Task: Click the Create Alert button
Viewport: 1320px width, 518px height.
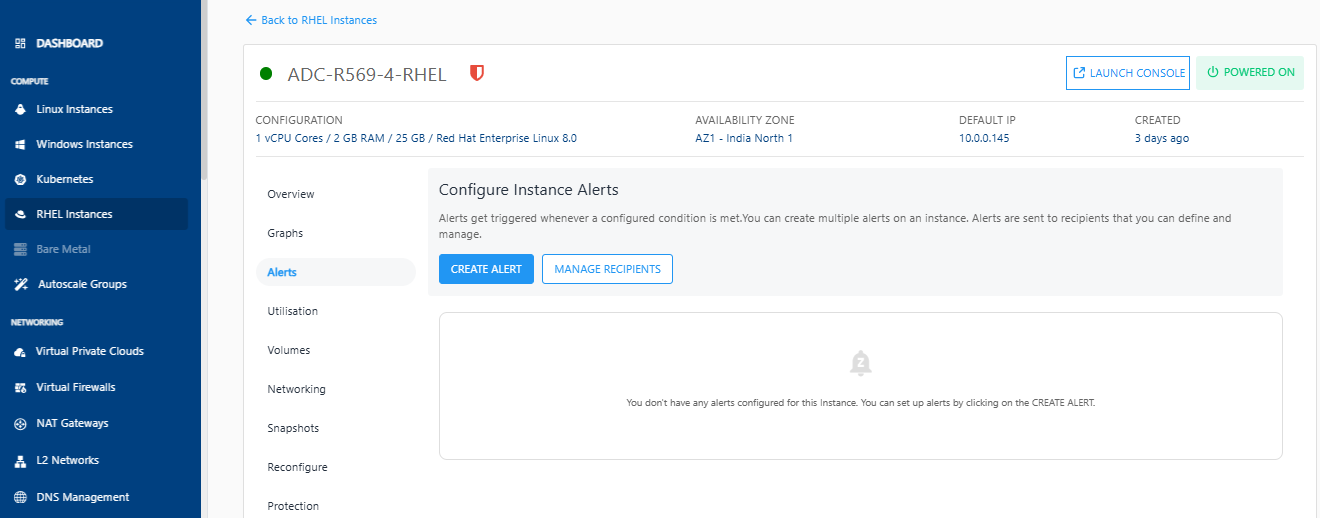Action: click(x=486, y=269)
